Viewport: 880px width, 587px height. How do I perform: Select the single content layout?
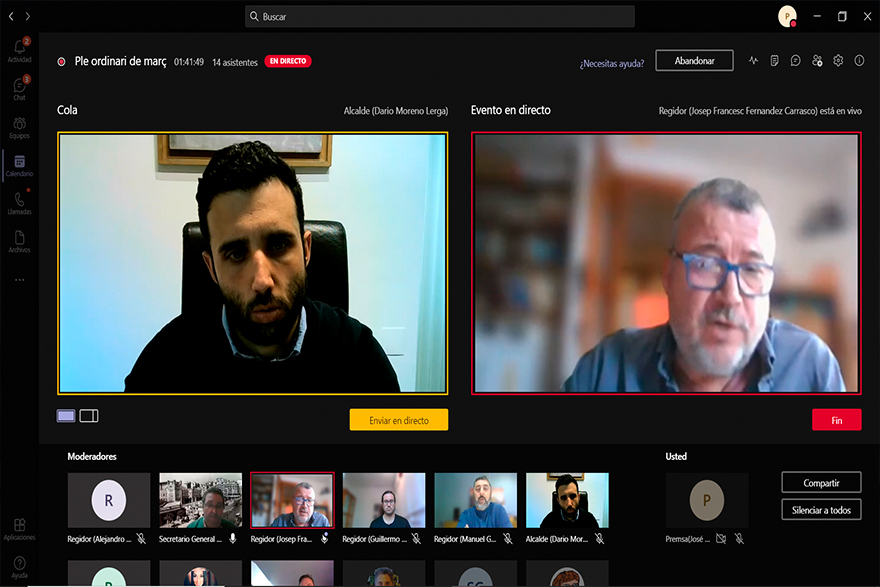[66, 415]
